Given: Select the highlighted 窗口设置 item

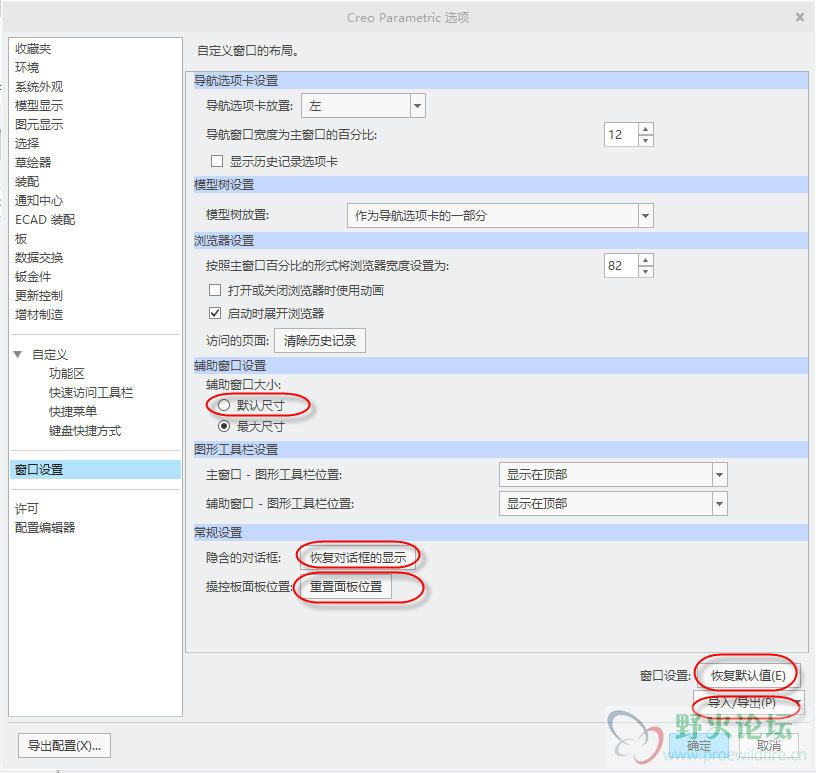Looking at the screenshot, I should pos(95,470).
